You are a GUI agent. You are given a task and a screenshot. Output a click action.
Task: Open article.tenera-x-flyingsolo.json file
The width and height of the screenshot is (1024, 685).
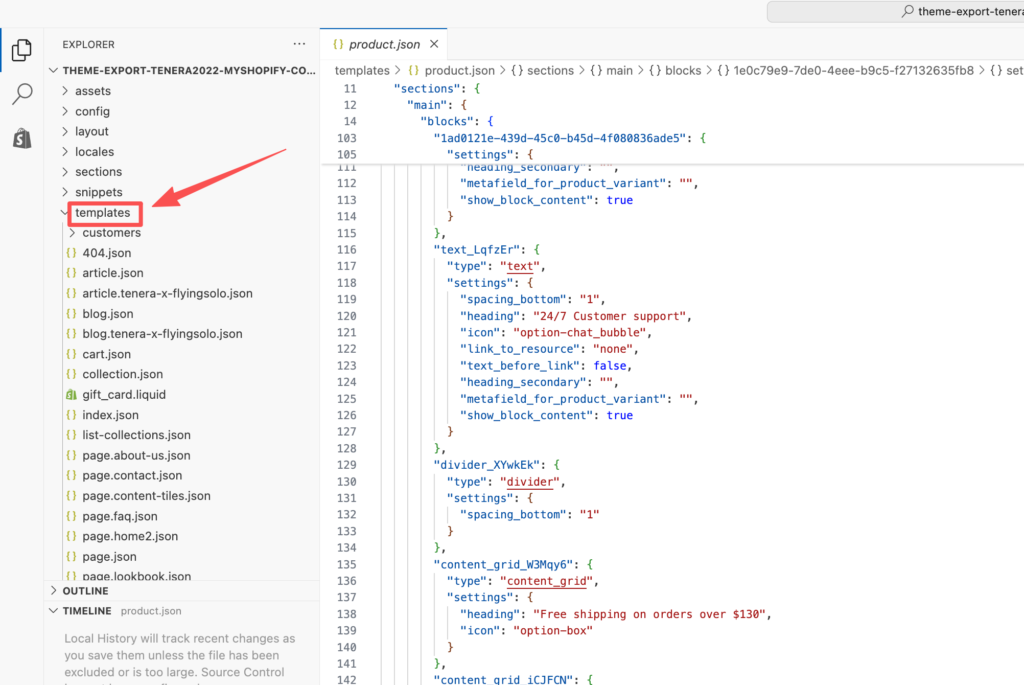coord(167,294)
